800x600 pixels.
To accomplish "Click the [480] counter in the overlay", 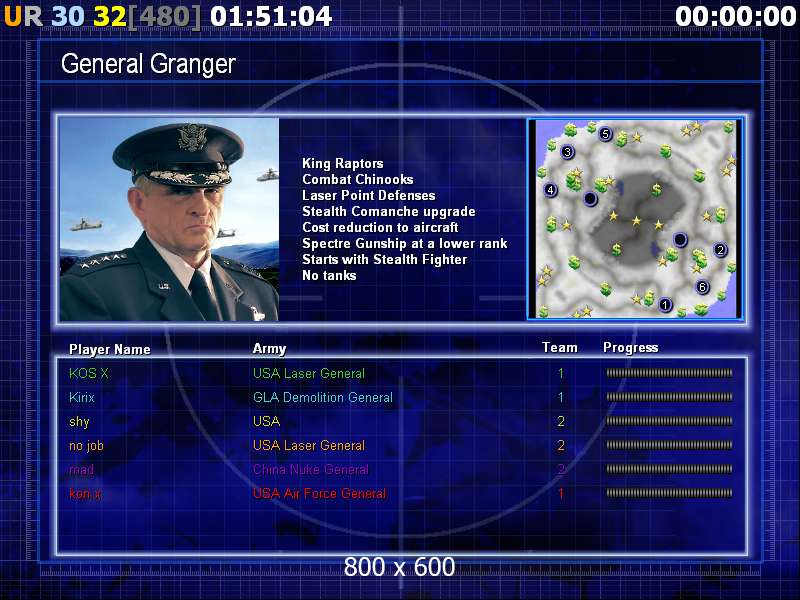I will click(165, 17).
